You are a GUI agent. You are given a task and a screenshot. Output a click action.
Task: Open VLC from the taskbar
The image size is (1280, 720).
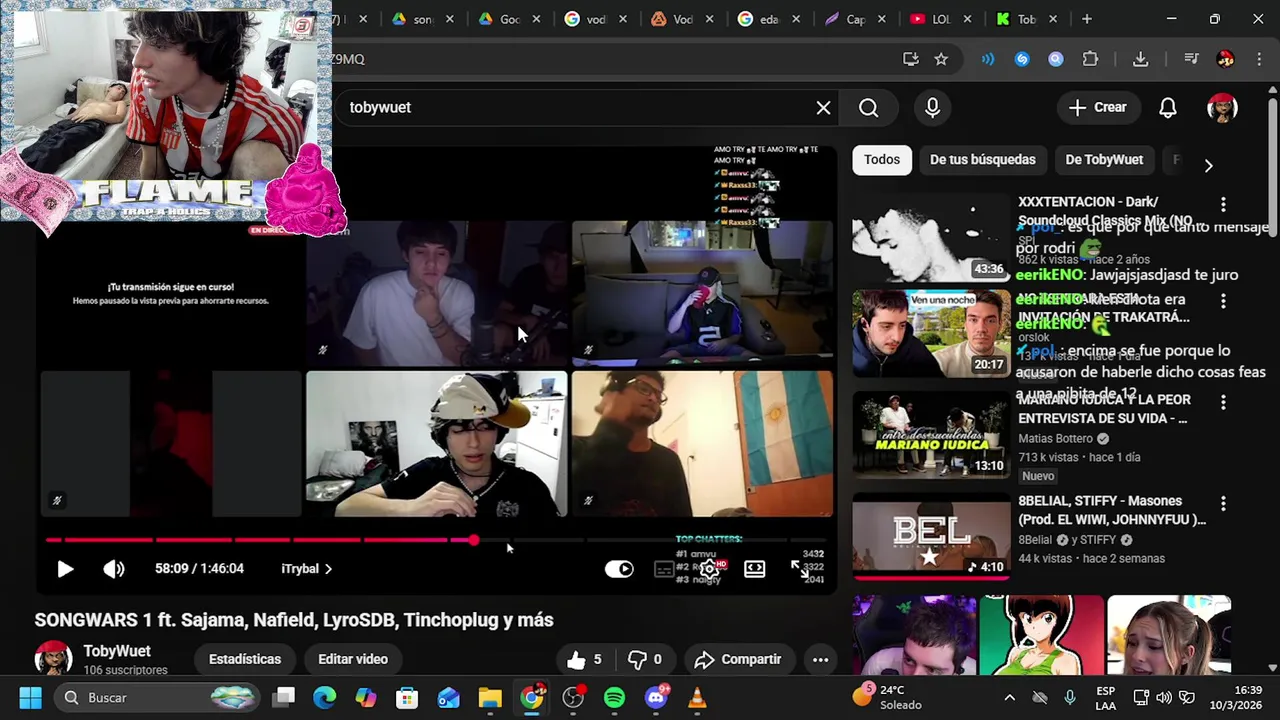(697, 698)
